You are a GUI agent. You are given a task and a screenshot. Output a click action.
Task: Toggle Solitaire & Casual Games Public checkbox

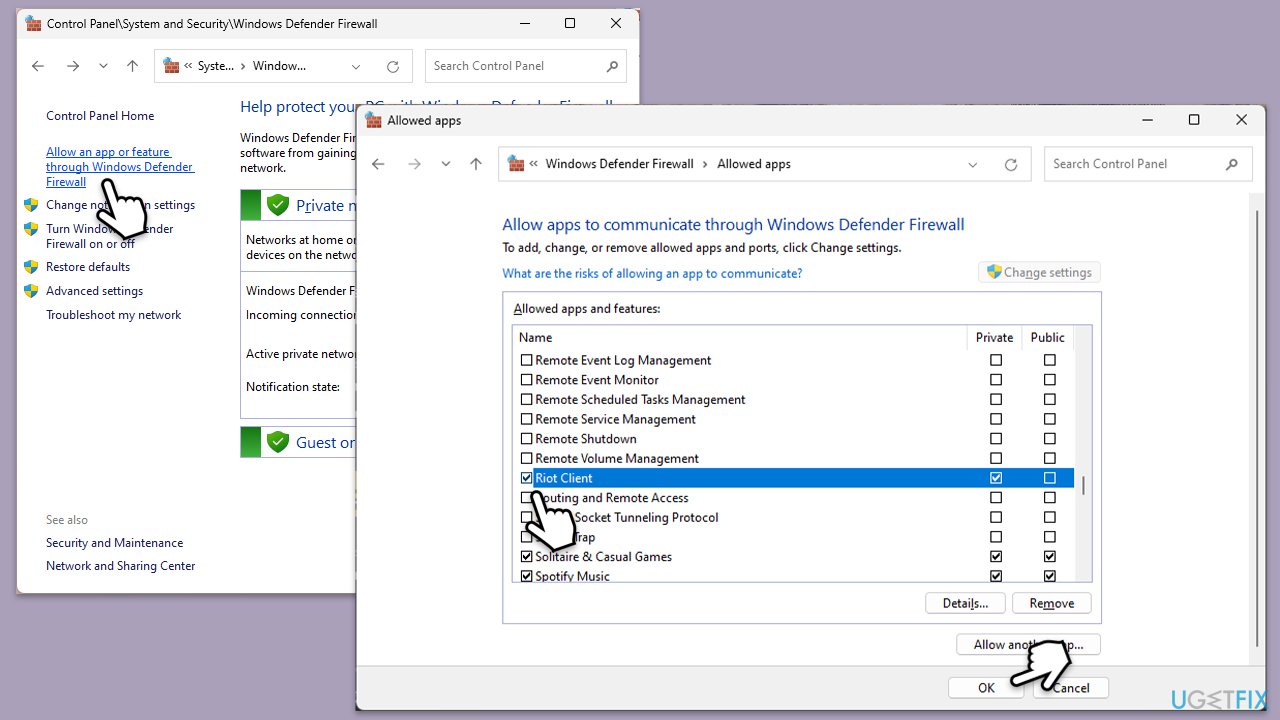click(x=1049, y=556)
